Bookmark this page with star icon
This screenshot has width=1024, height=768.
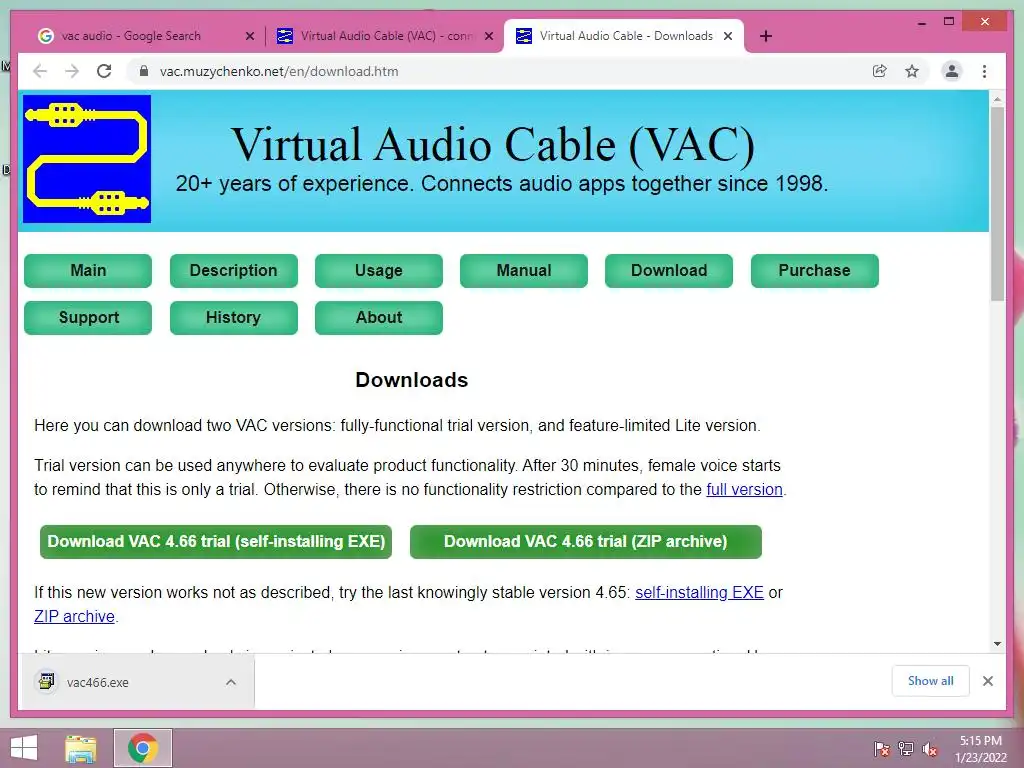912,71
